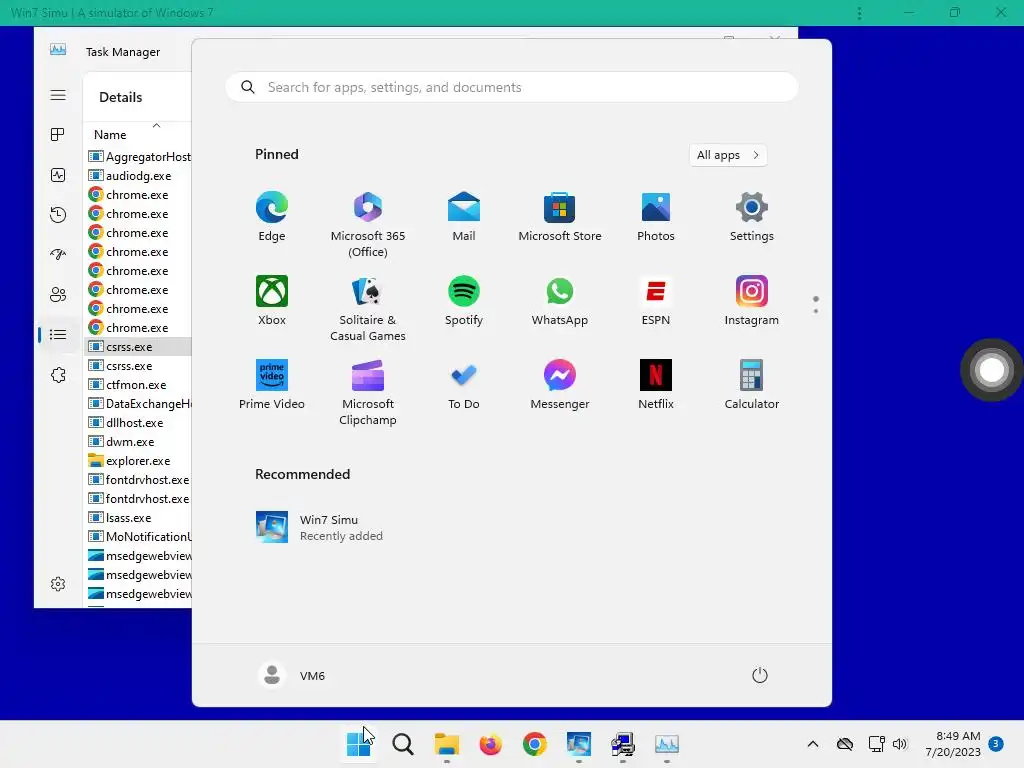The width and height of the screenshot is (1024, 768).
Task: Launch the To Do app
Action: [x=464, y=384]
